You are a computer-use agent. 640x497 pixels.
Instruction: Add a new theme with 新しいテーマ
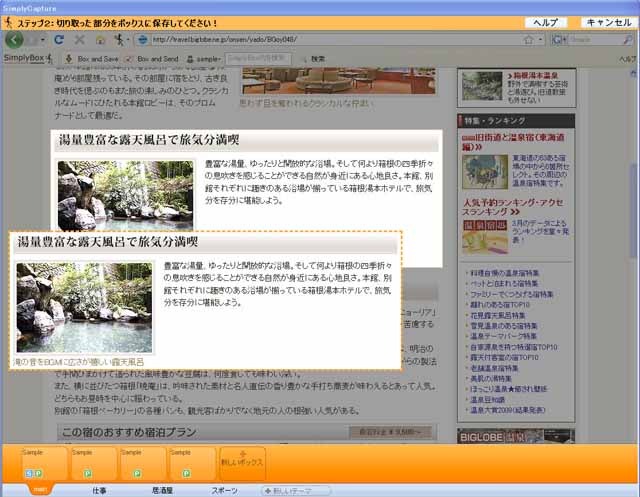(x=296, y=490)
